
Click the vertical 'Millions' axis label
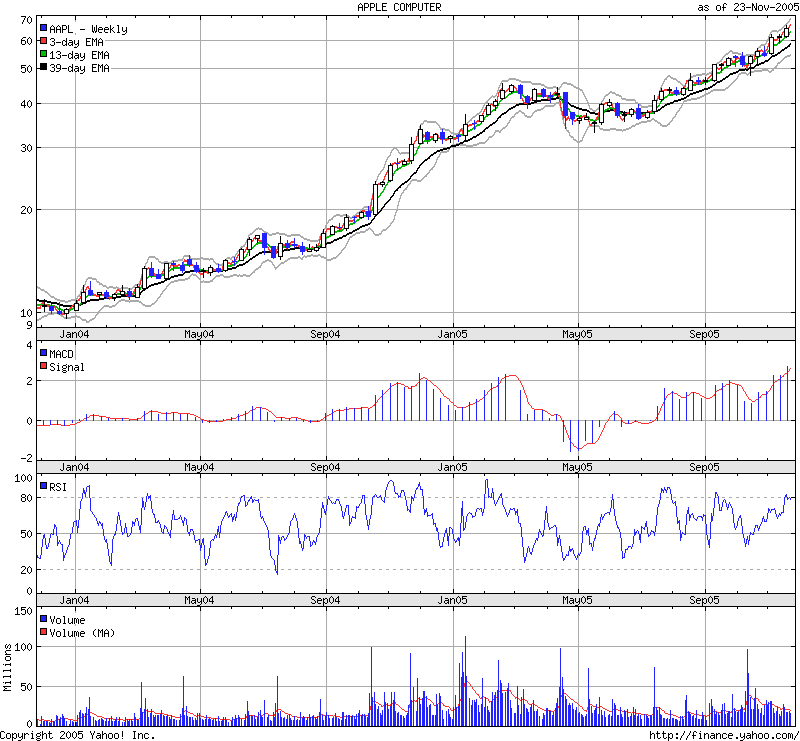tap(7, 668)
